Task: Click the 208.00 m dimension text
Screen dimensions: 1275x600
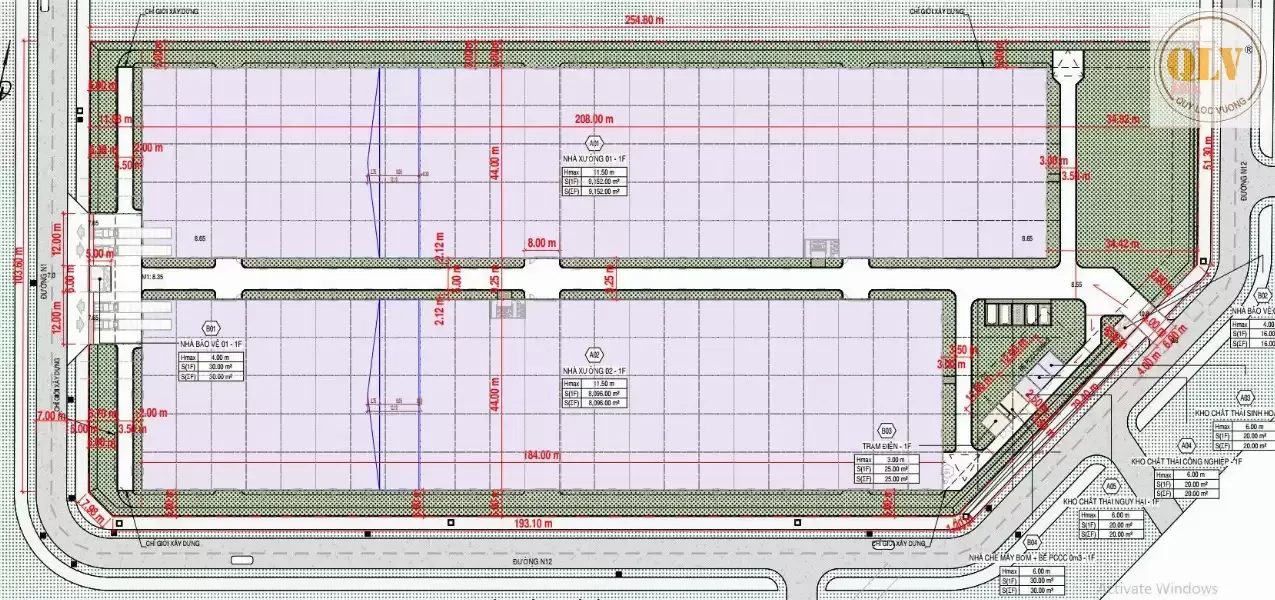Action: [593, 118]
